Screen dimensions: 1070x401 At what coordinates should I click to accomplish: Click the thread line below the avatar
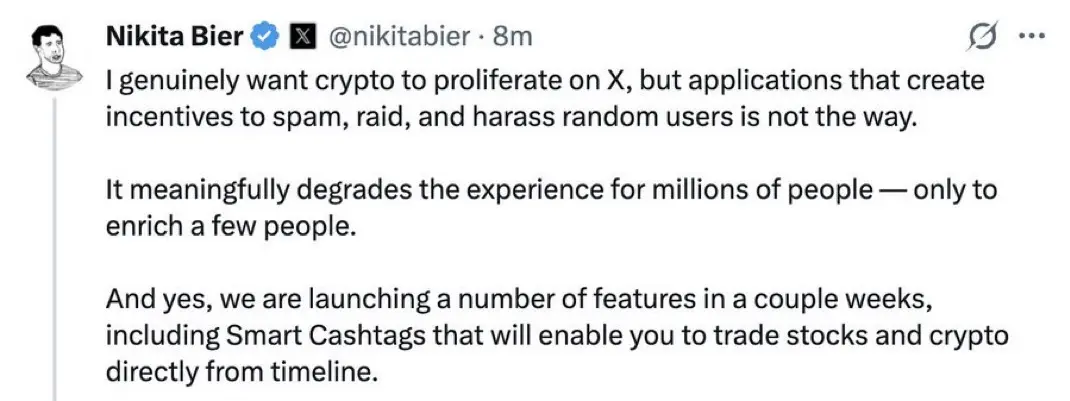coord(56,250)
